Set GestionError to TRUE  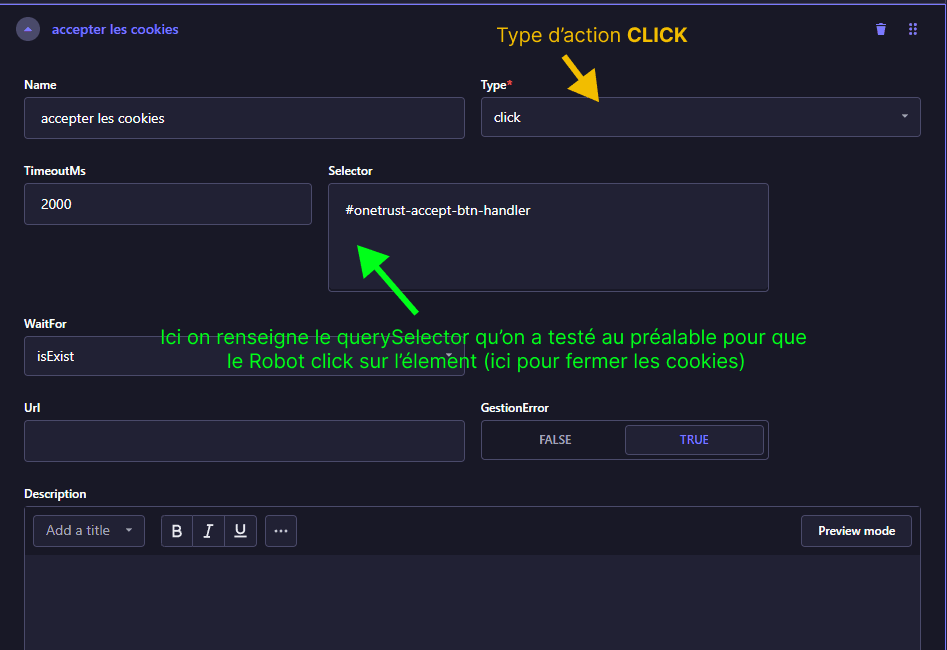coord(694,440)
